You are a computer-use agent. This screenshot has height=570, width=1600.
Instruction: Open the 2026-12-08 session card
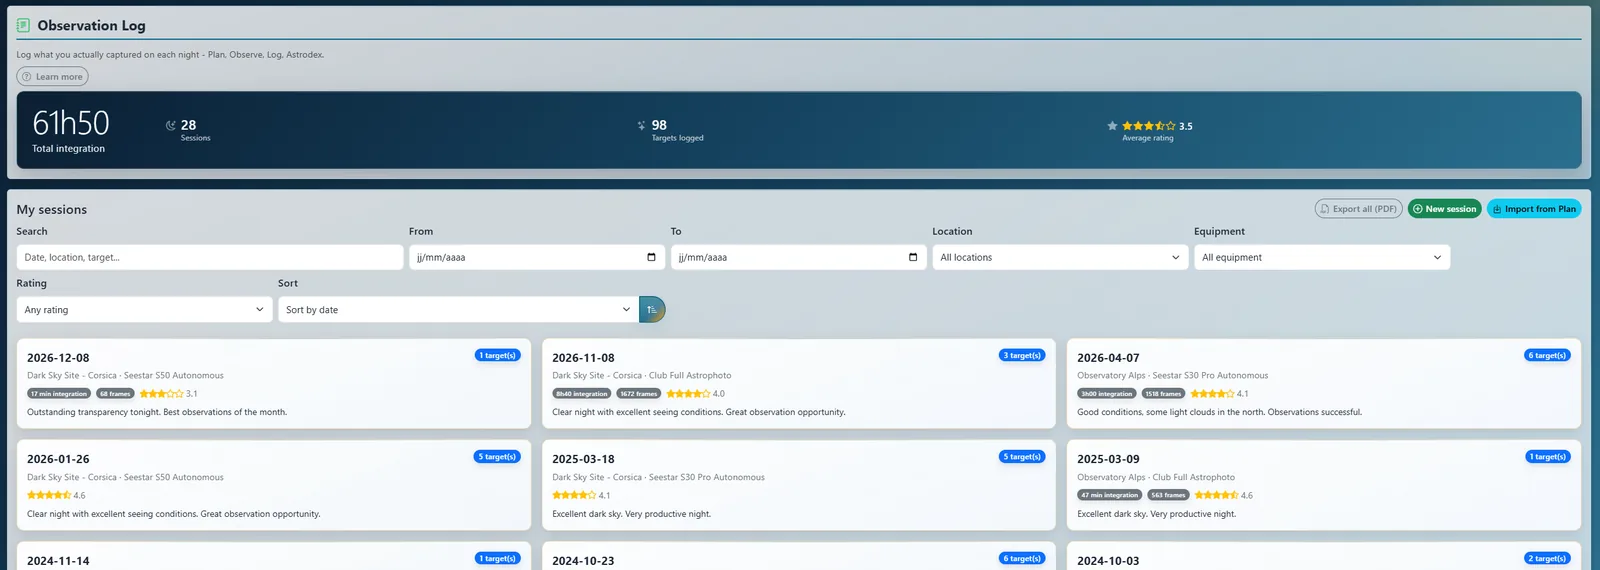[273, 384]
